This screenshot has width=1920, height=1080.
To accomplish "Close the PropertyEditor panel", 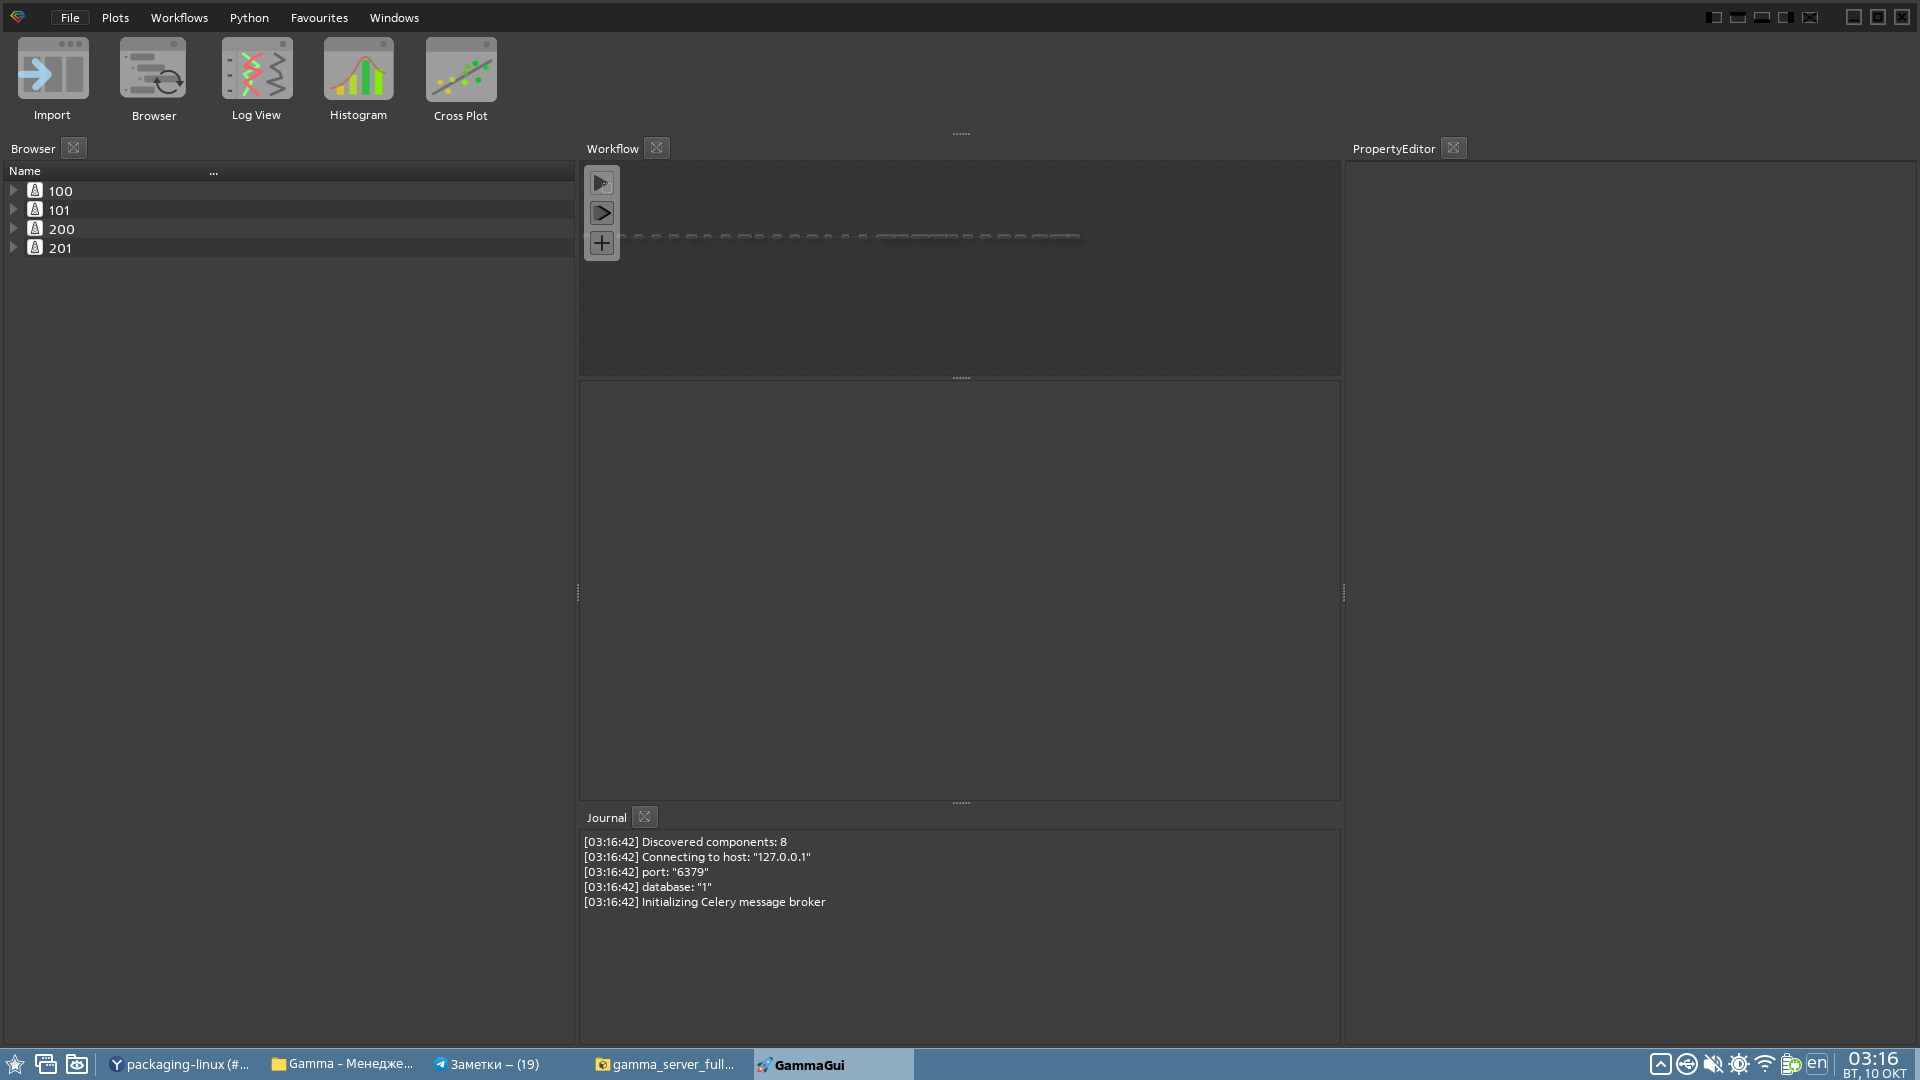I will pyautogui.click(x=1454, y=148).
